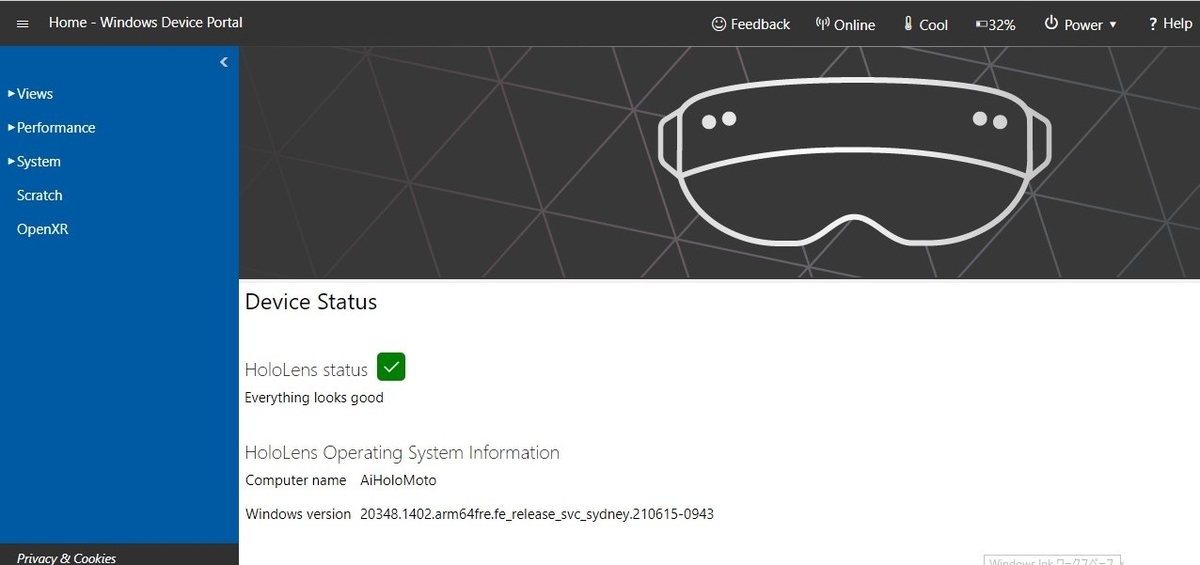This screenshot has height=565, width=1200.
Task: Select the 'Computer name' label
Action: click(296, 480)
